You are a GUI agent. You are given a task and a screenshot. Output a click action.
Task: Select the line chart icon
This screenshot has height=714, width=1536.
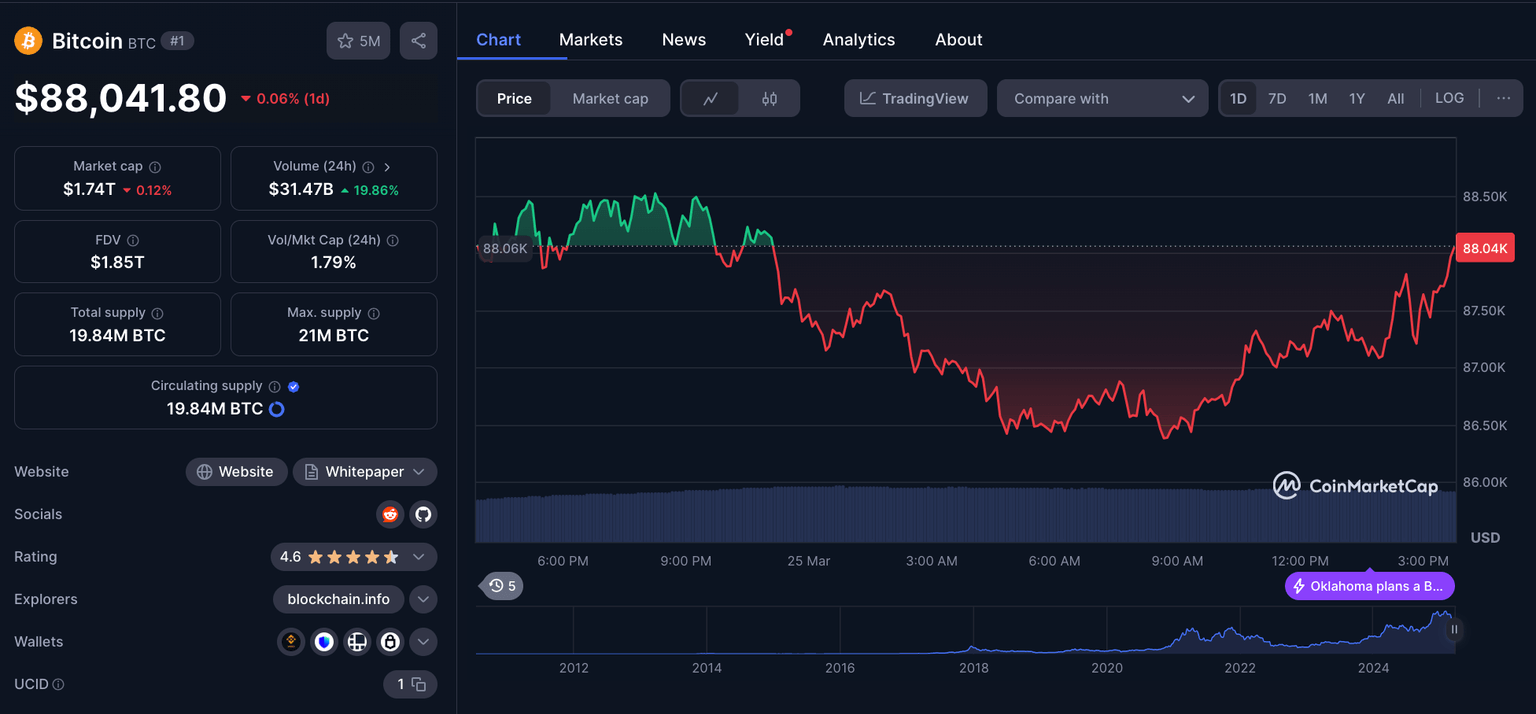711,99
